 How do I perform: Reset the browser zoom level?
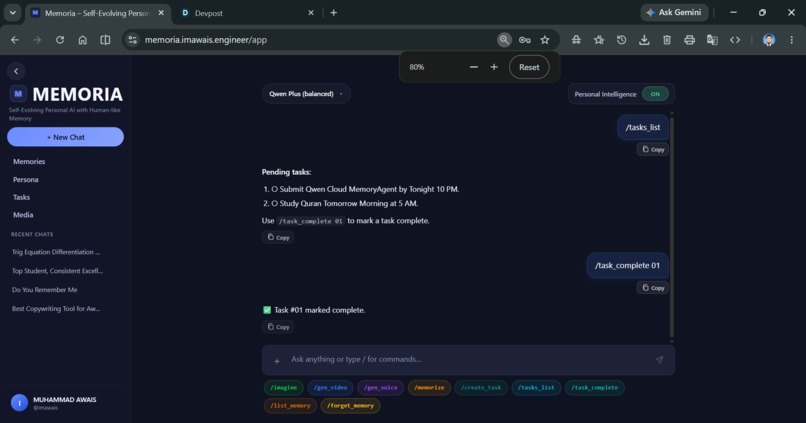click(x=529, y=67)
